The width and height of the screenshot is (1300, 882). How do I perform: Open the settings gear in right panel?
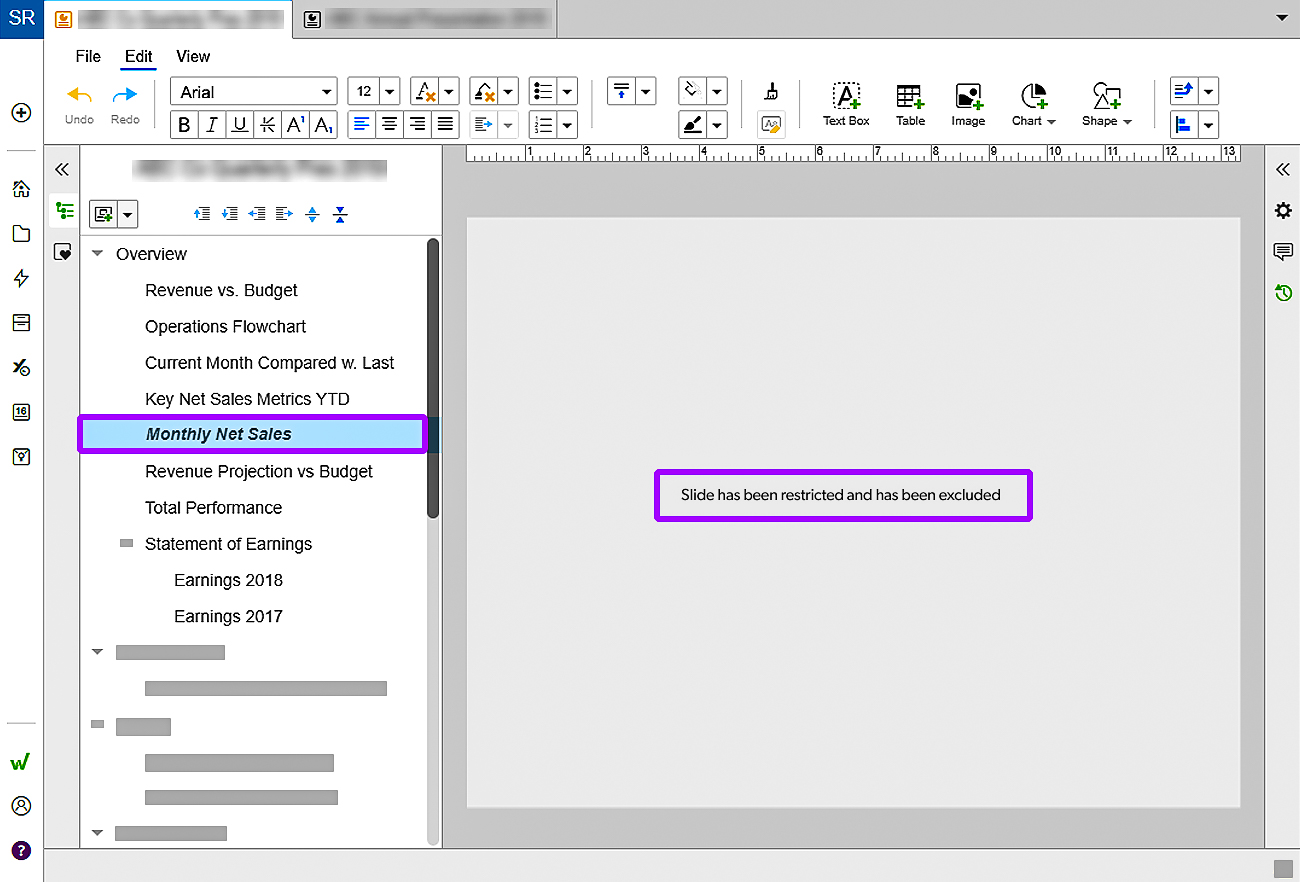point(1283,210)
